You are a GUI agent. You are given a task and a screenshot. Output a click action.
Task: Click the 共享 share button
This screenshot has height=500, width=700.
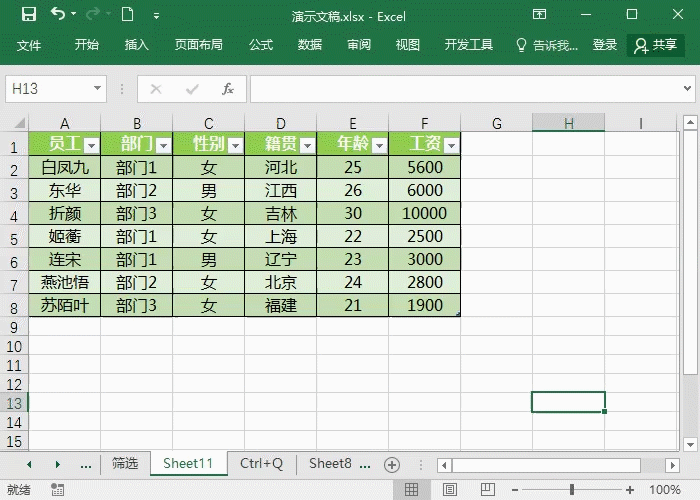(x=655, y=45)
